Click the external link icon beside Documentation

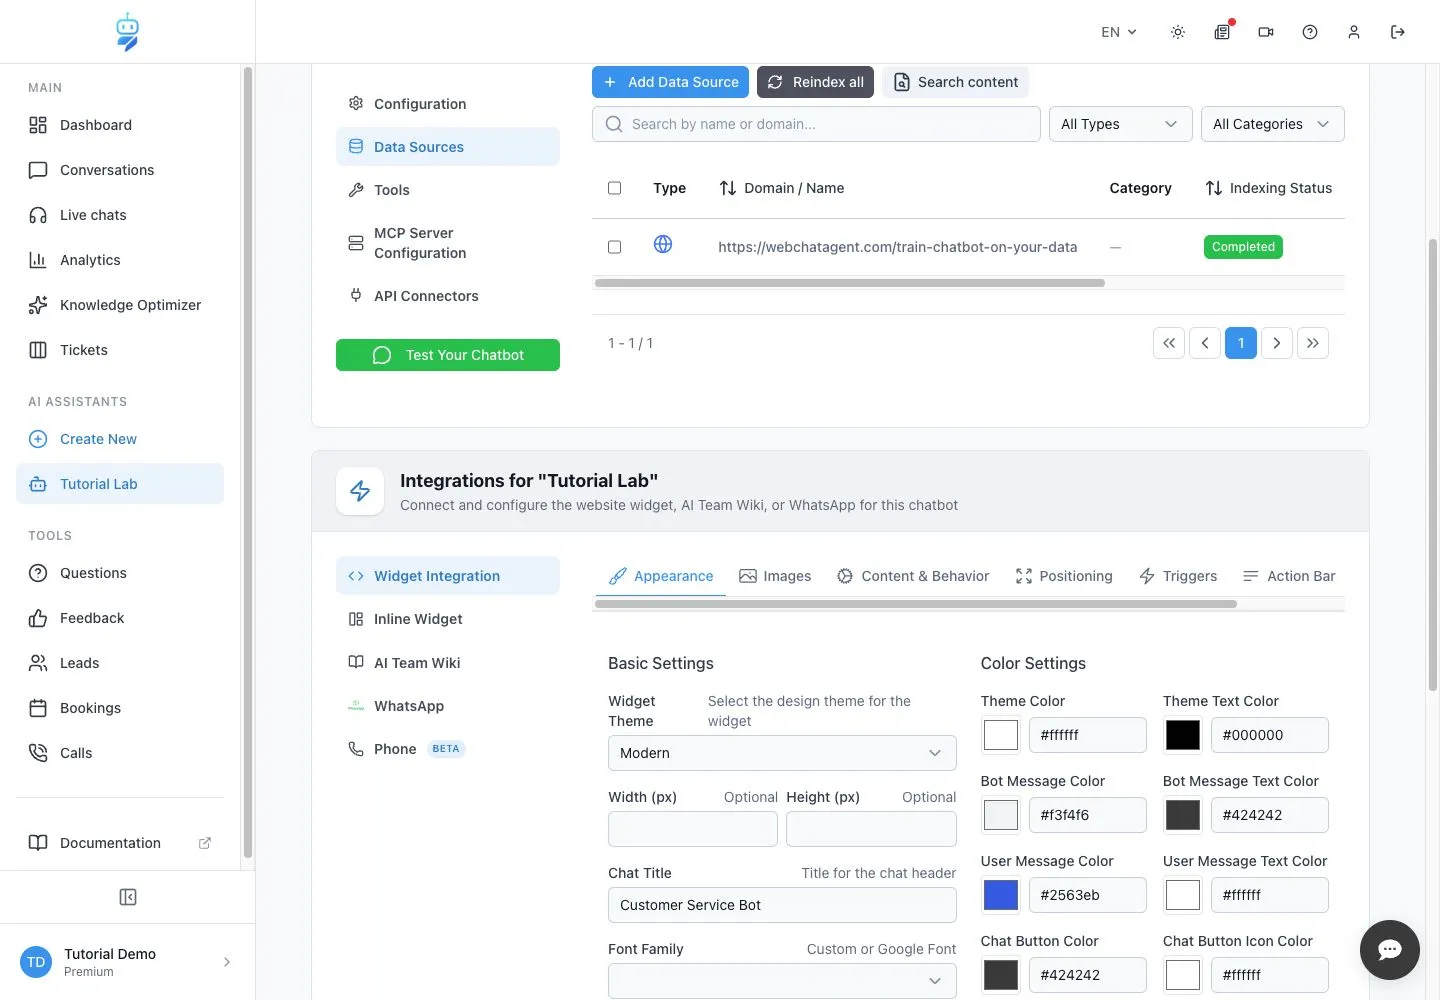205,843
